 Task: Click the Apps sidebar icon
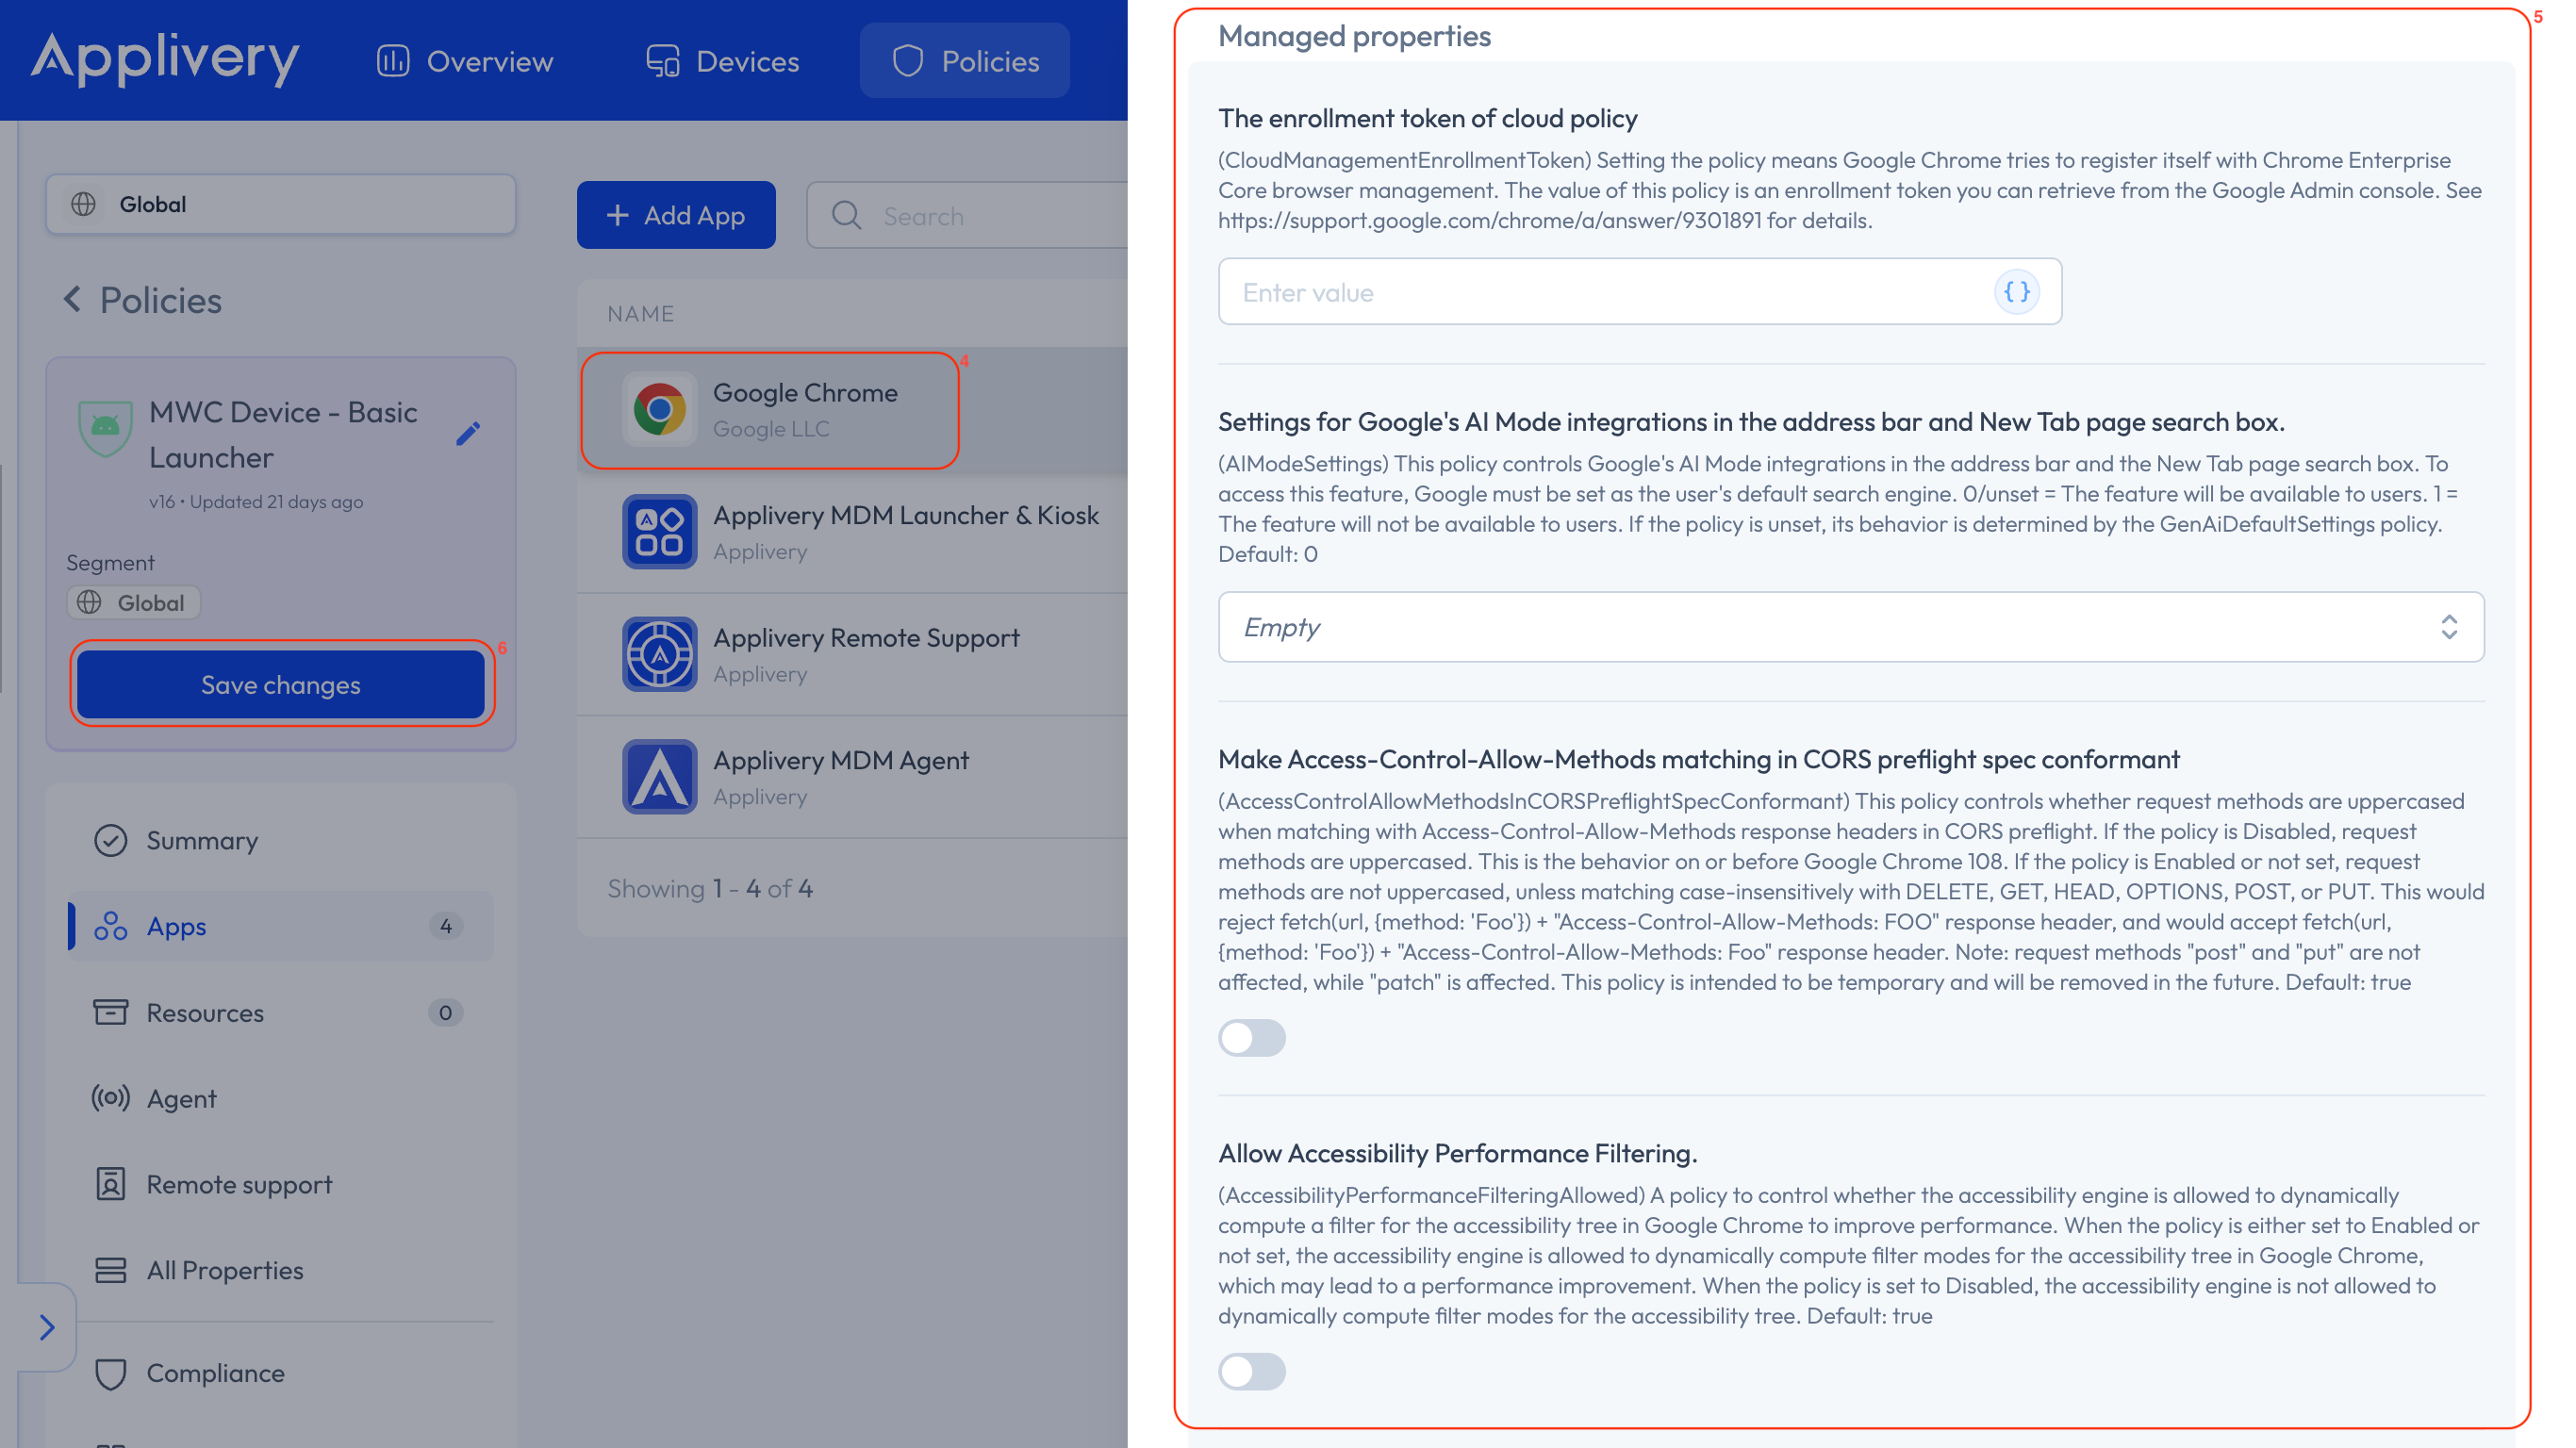pos(110,926)
